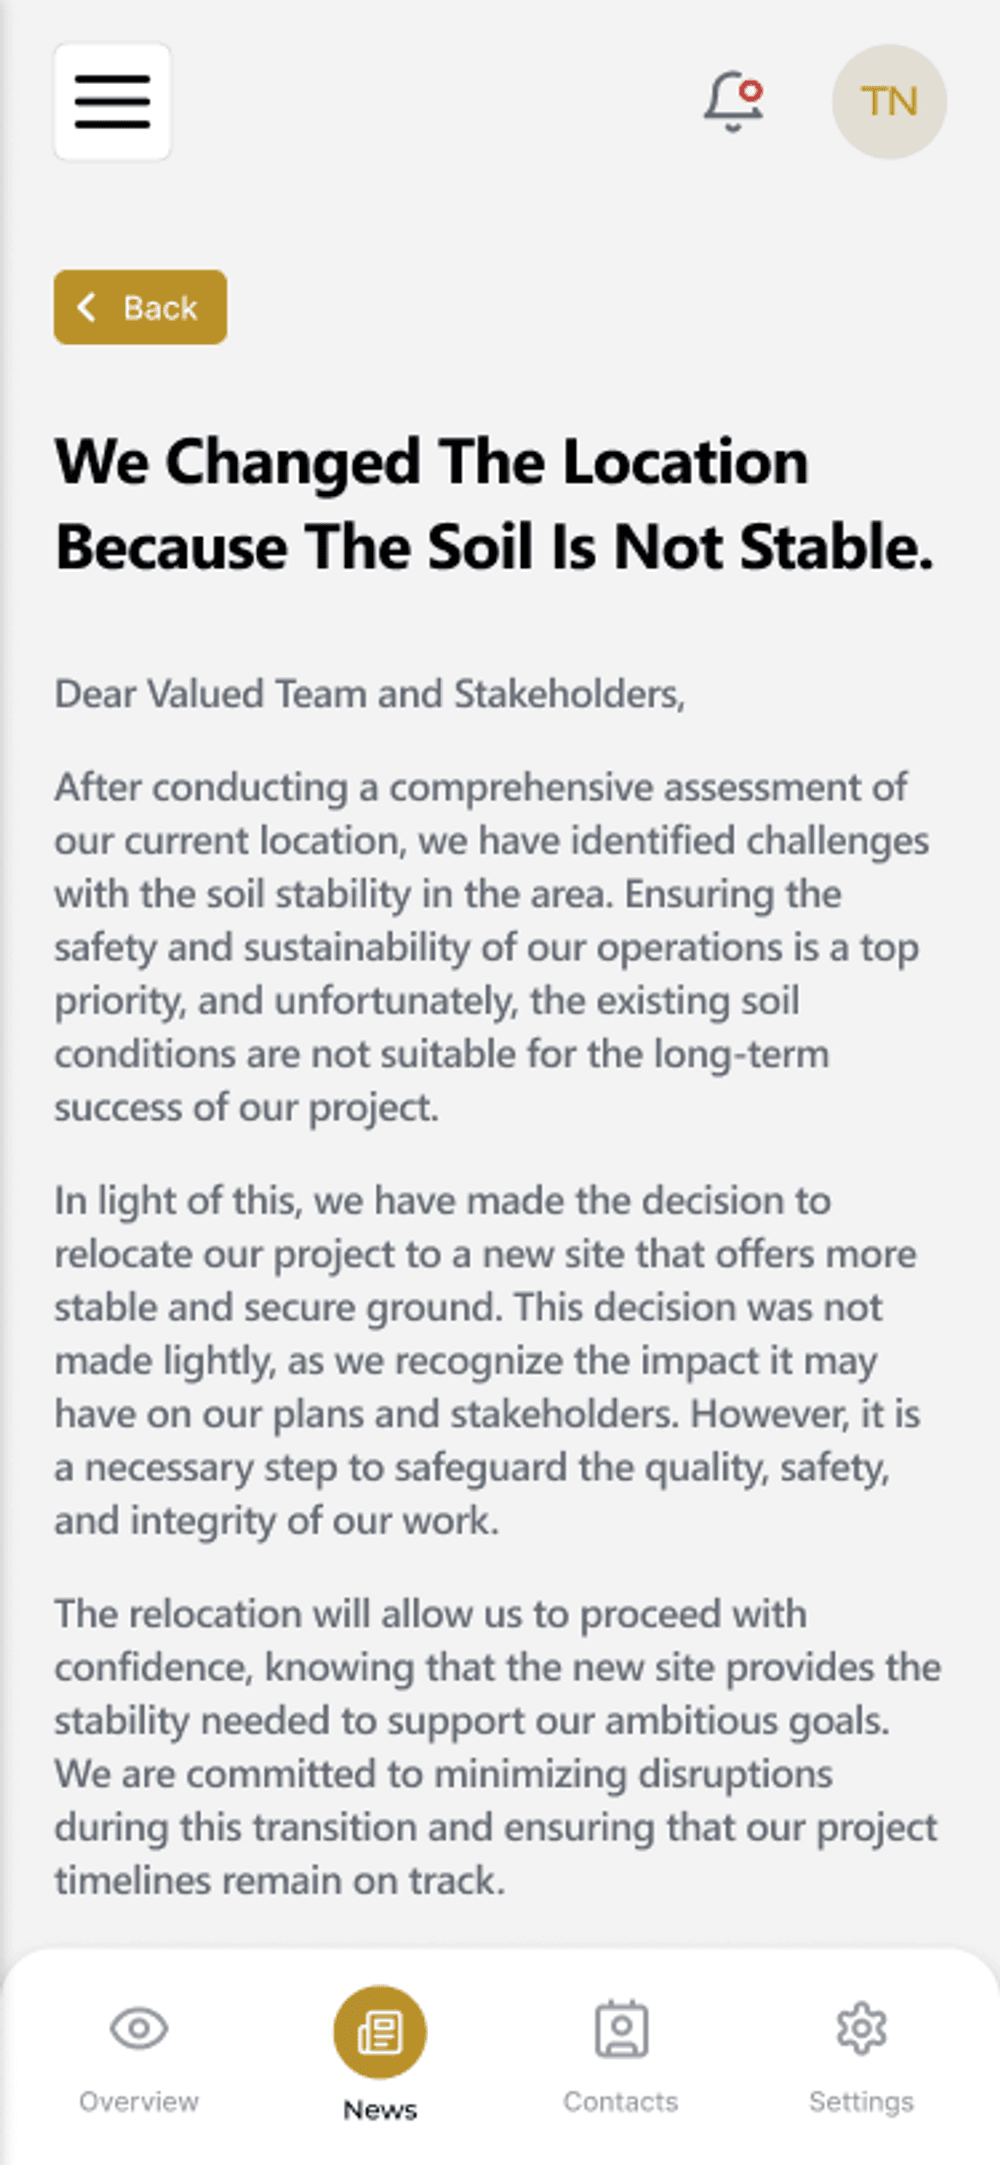Image resolution: width=1000 pixels, height=2165 pixels.
Task: Select the News tab label
Action: point(380,2109)
